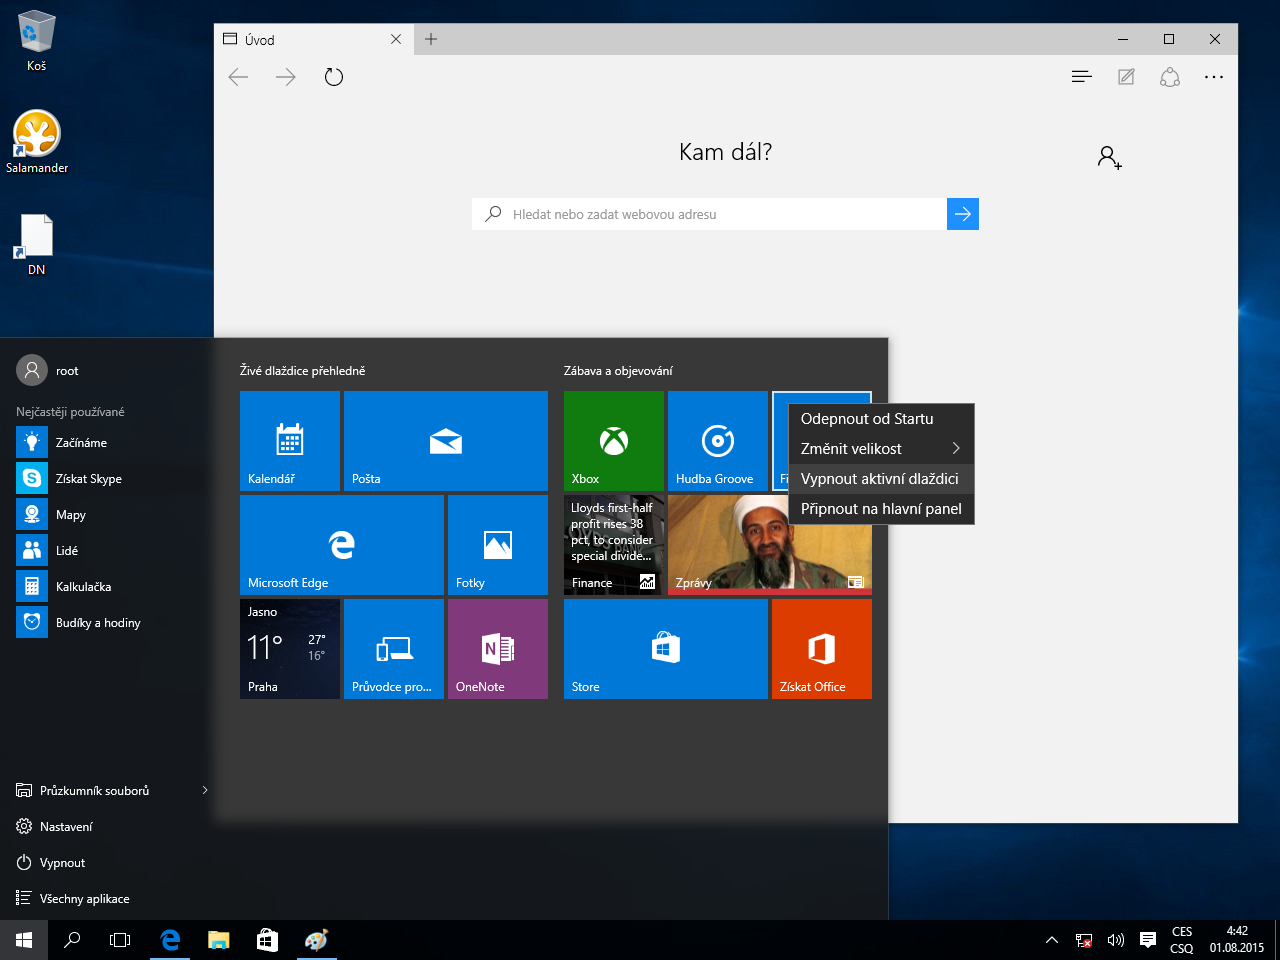Viewport: 1280px width, 960px height.
Task: Select the DN desktop shortcut
Action: click(x=36, y=245)
